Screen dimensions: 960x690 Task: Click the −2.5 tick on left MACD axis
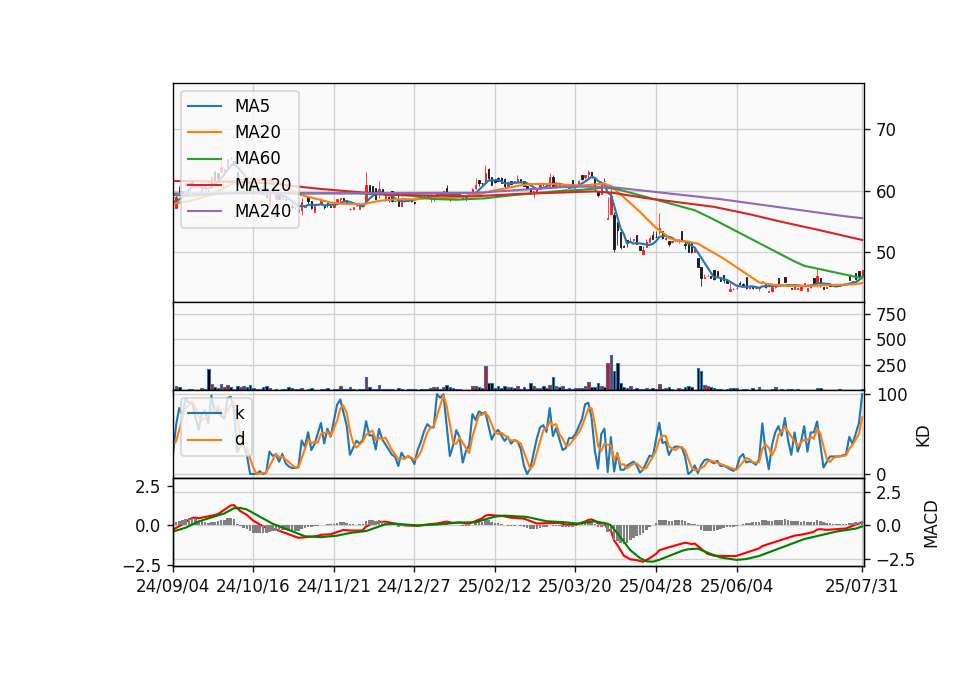[141, 565]
